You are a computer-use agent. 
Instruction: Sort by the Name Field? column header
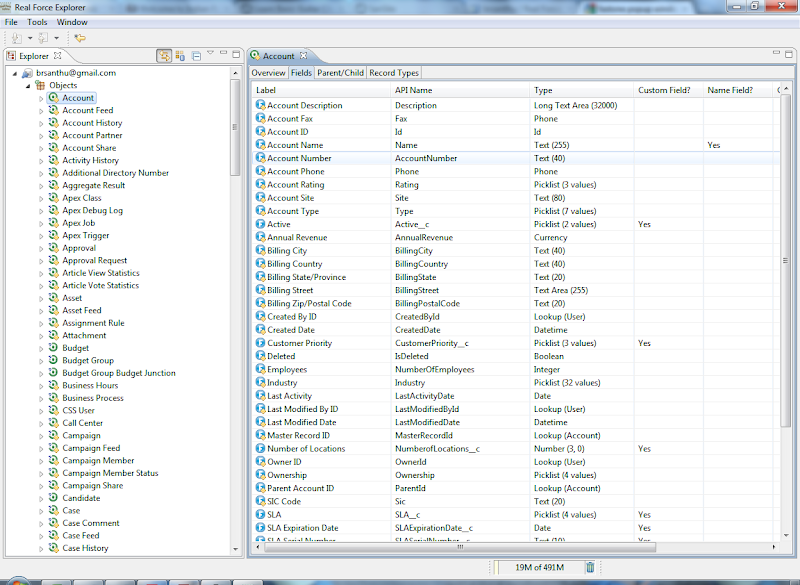(738, 90)
